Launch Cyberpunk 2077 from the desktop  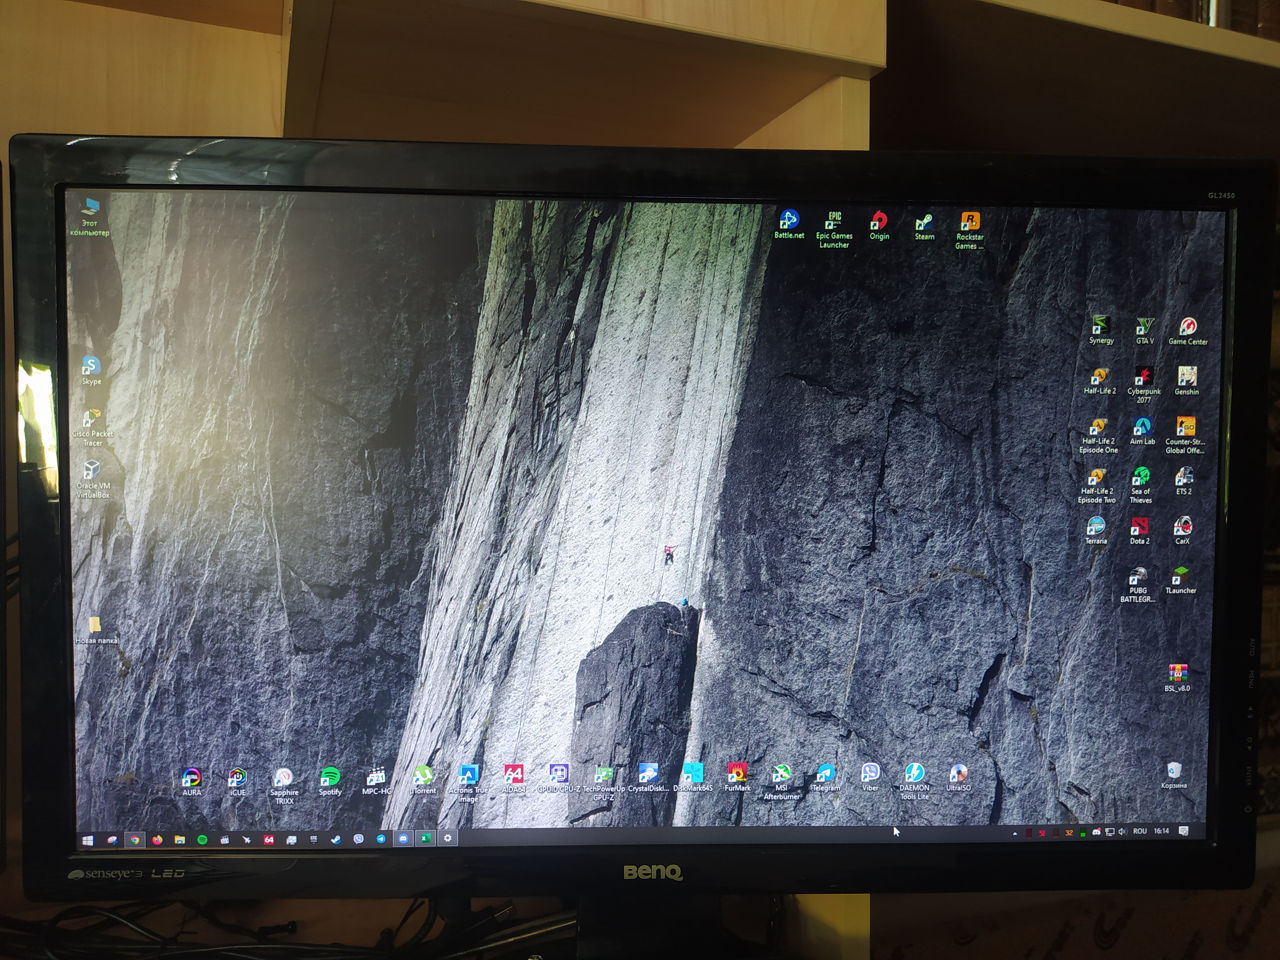coord(1143,385)
